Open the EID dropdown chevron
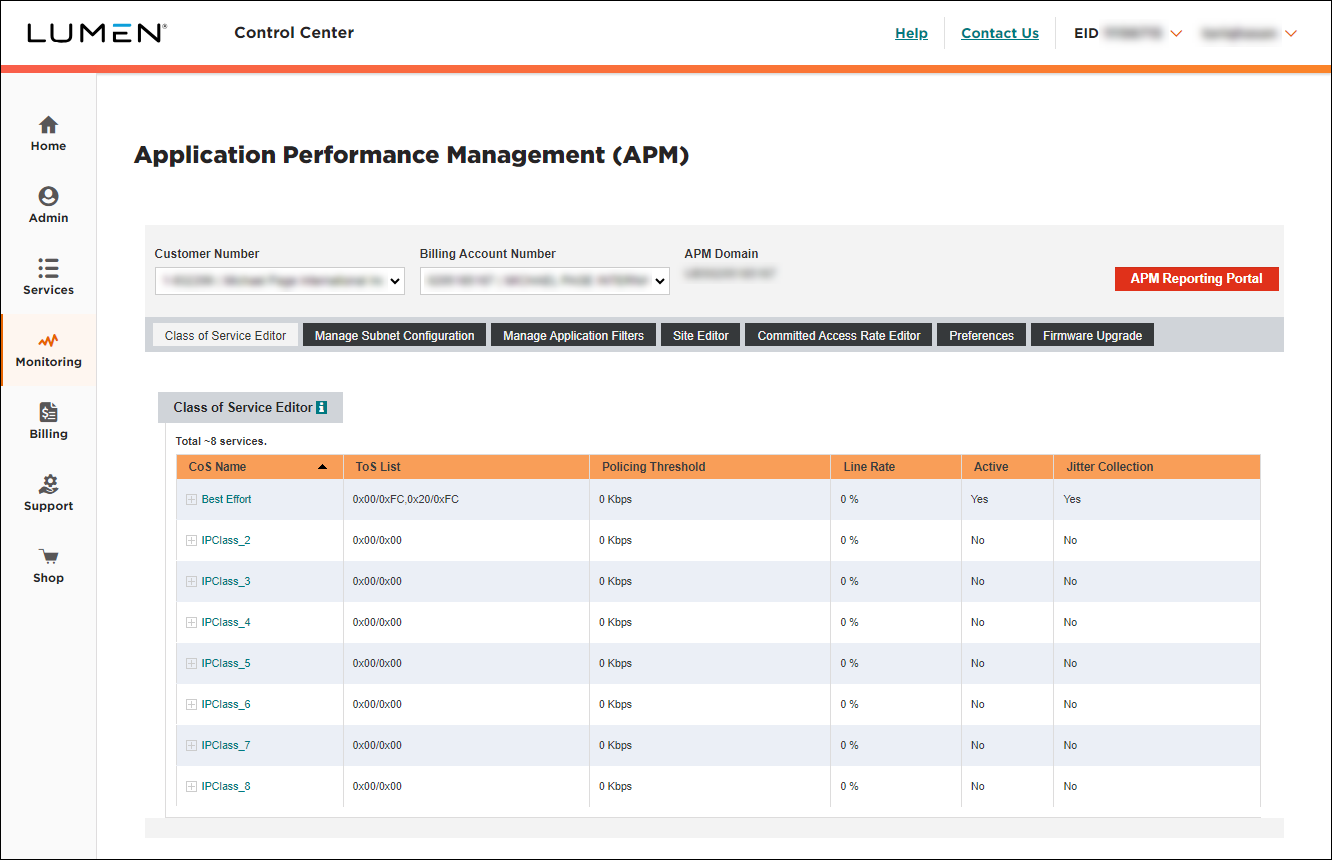The height and width of the screenshot is (860, 1332). pos(1176,34)
